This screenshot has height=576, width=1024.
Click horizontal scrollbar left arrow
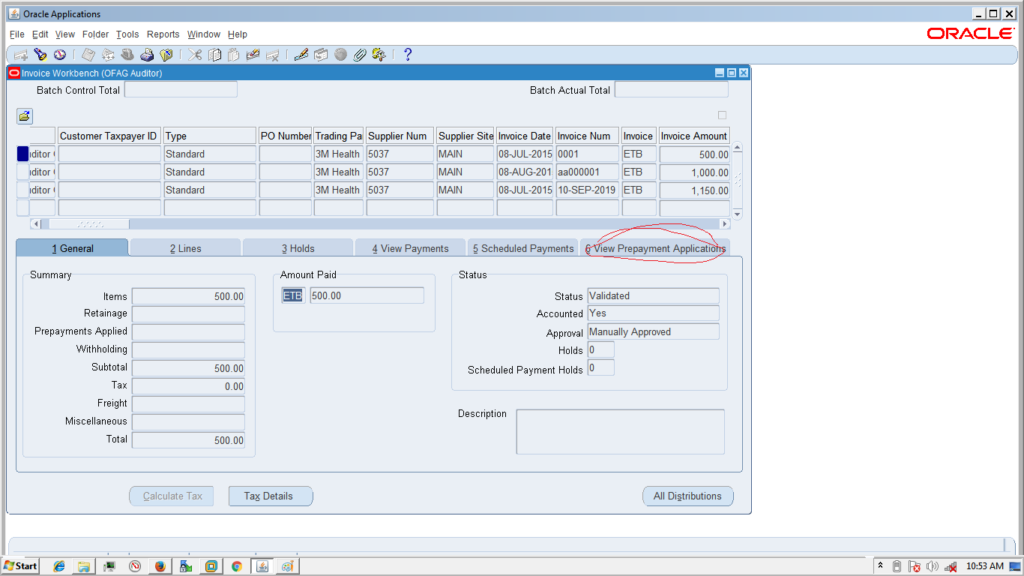pyautogui.click(x=36, y=224)
